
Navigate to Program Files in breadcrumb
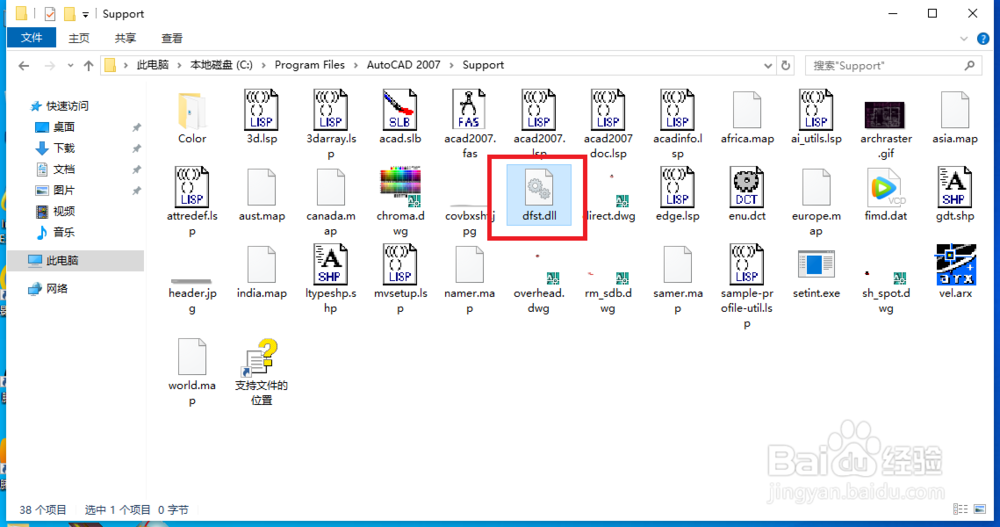pyautogui.click(x=309, y=65)
